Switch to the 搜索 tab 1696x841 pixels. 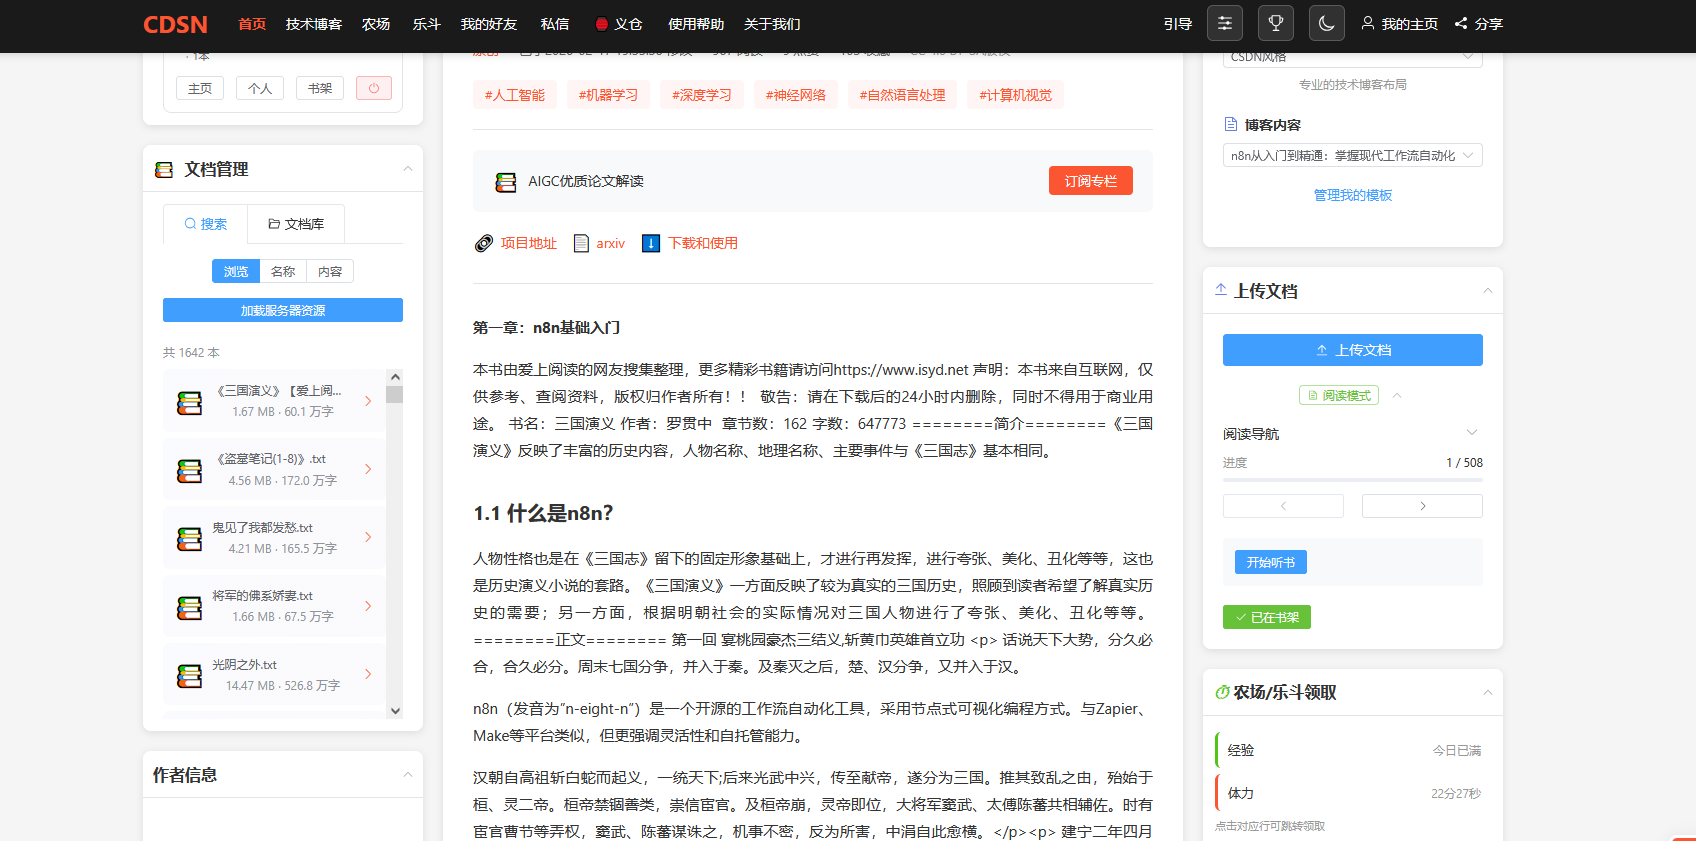(205, 224)
